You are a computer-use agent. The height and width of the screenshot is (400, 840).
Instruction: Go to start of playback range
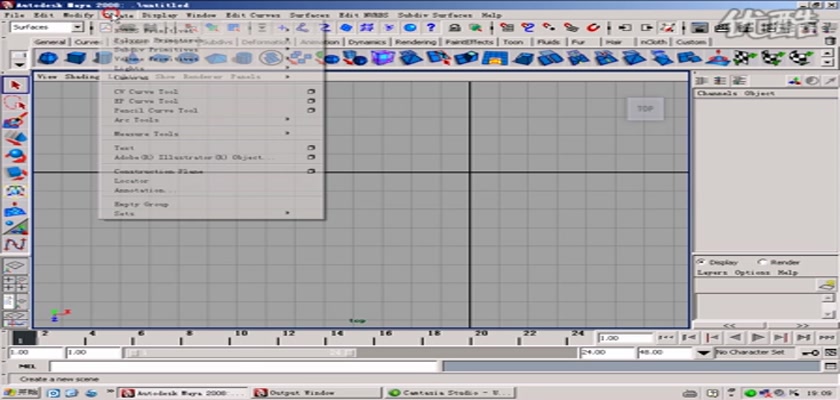click(666, 337)
